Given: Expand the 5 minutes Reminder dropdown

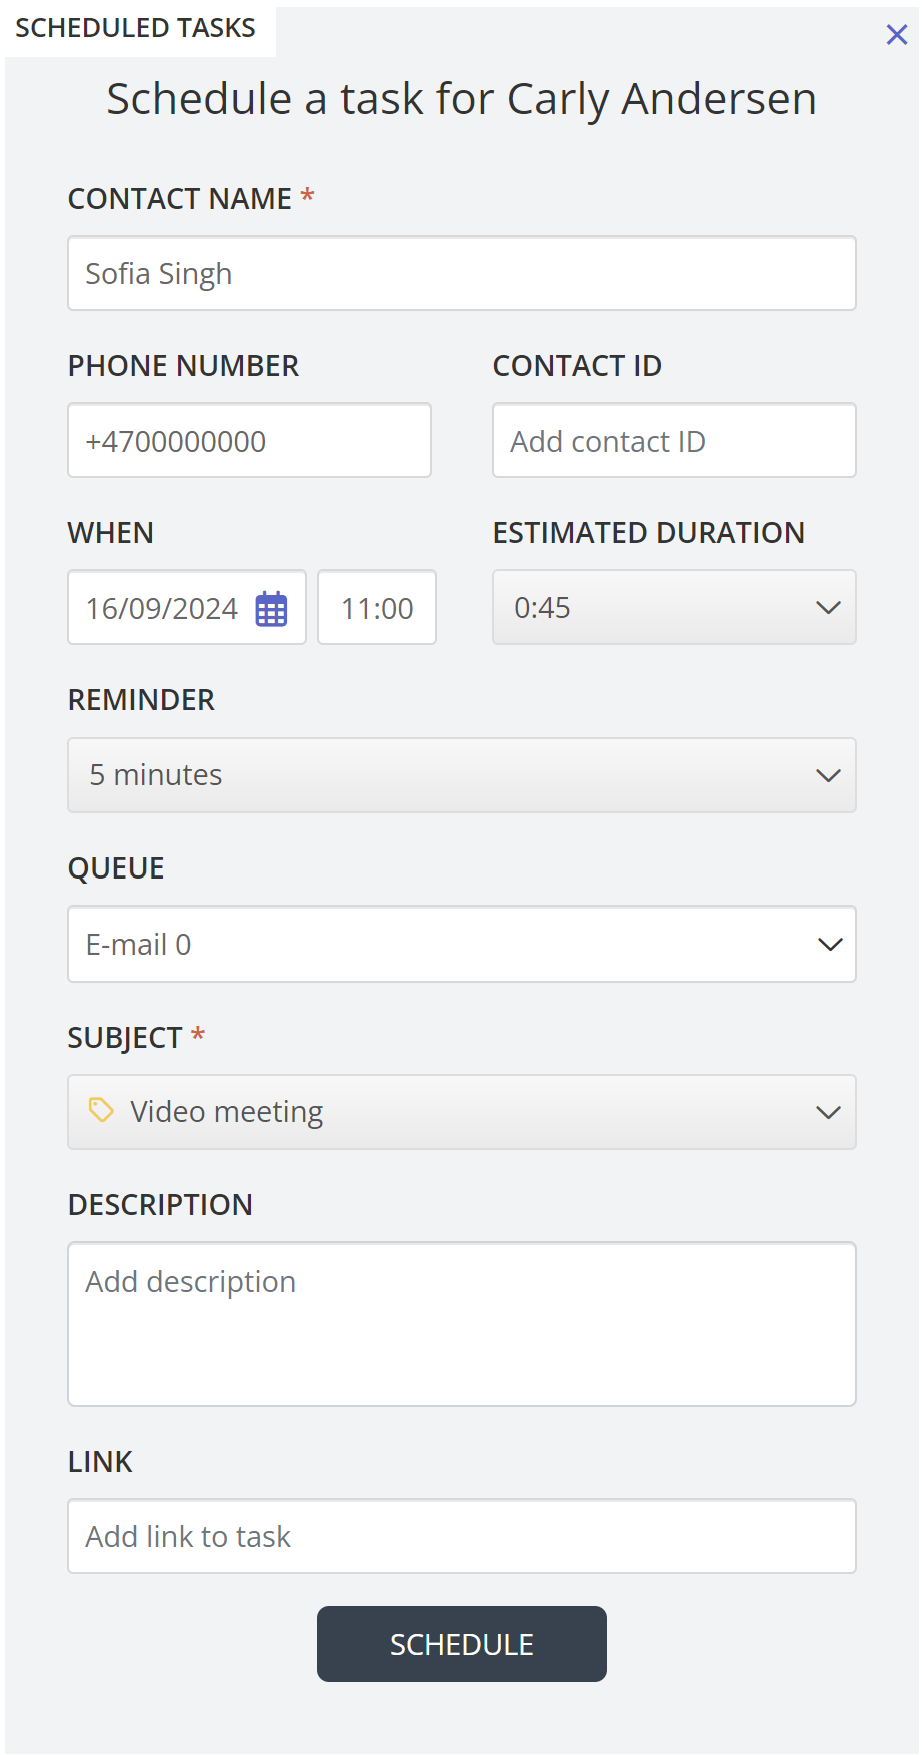Looking at the screenshot, I should tap(440, 776).
